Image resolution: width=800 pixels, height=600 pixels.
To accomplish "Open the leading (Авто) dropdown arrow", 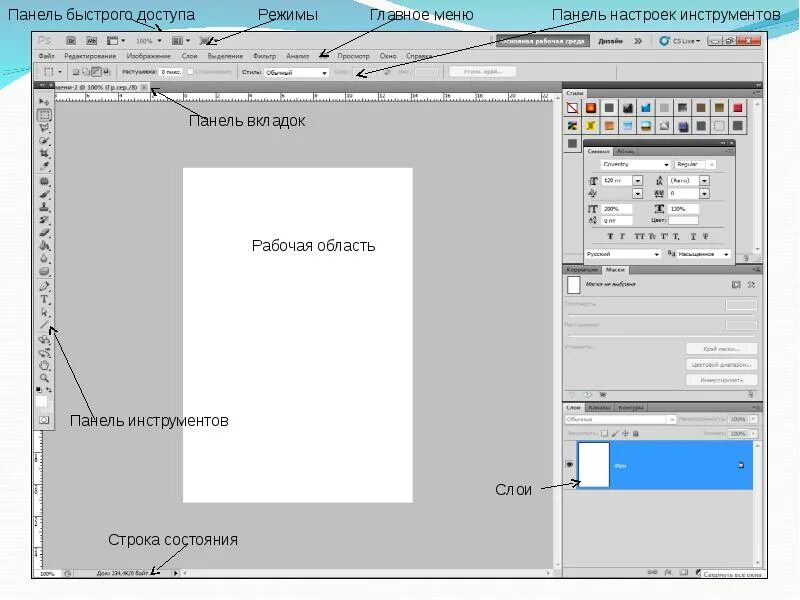I will (x=704, y=181).
